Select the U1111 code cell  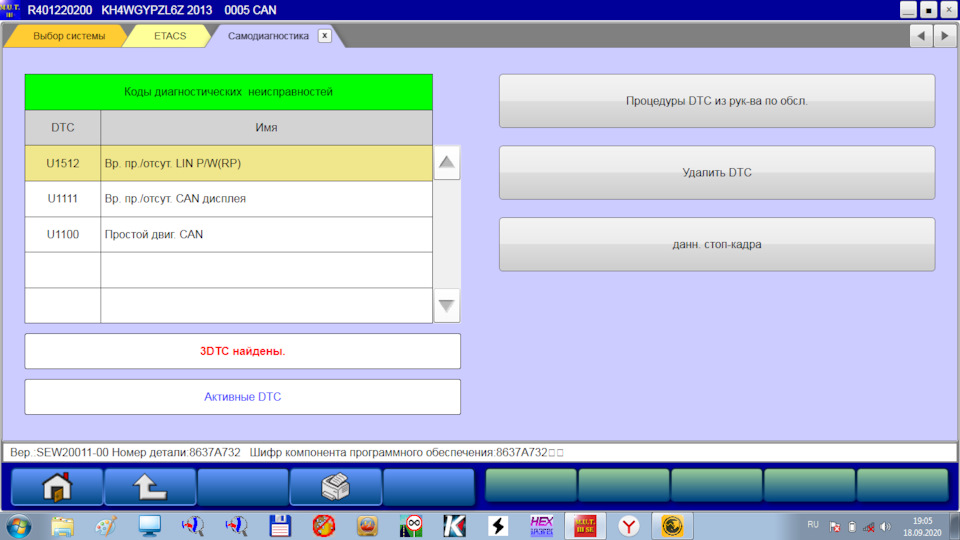tap(62, 198)
